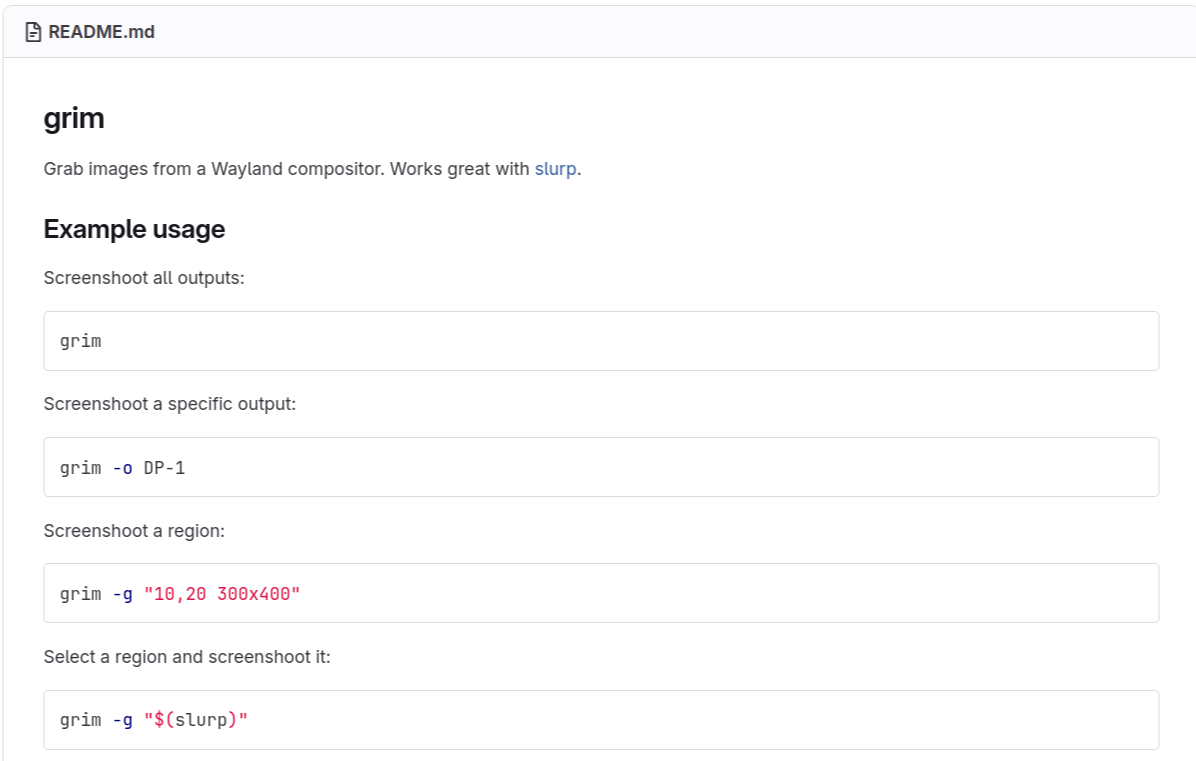Image resolution: width=1196 pixels, height=761 pixels.
Task: Click the grim main heading
Action: point(74,119)
